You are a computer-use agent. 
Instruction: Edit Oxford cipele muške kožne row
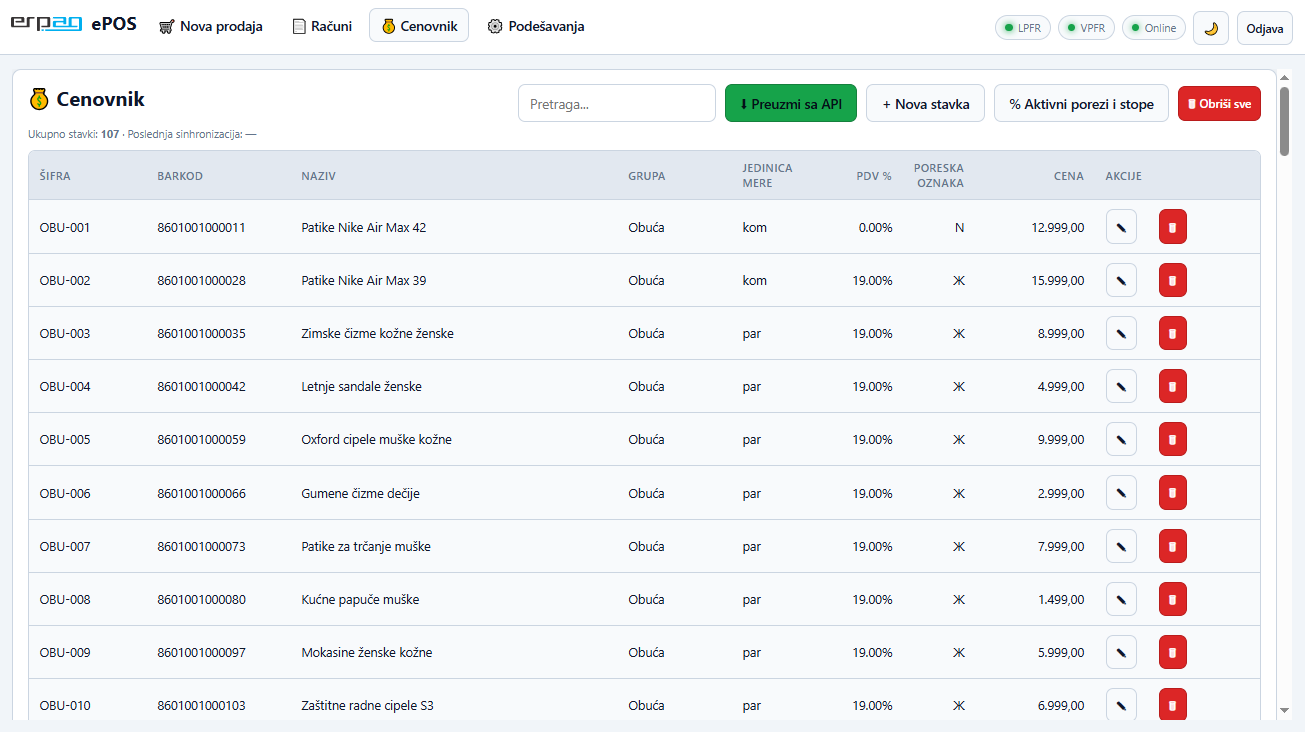tap(1121, 439)
